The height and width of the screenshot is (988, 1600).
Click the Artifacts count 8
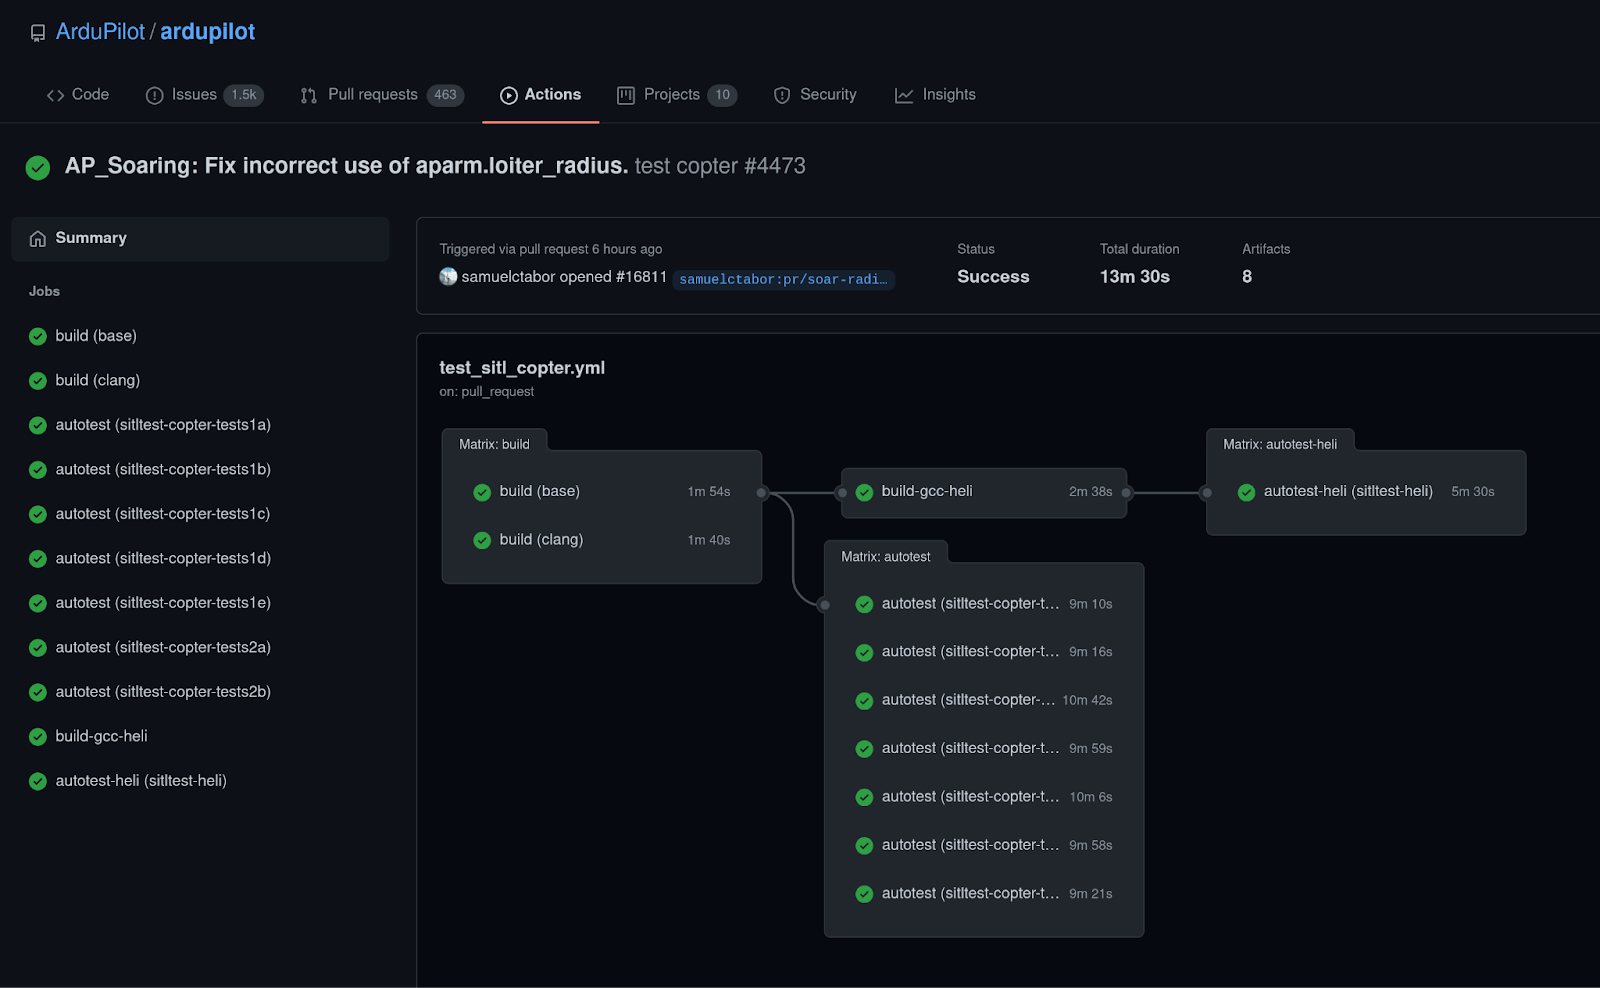click(x=1247, y=277)
